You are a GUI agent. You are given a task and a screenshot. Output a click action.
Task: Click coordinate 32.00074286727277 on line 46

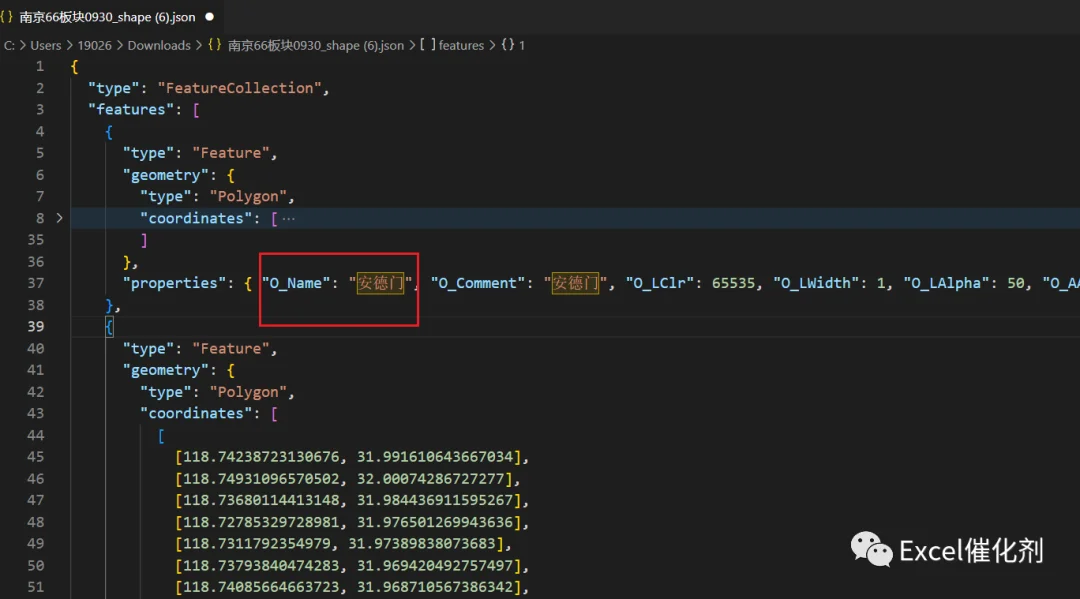430,479
